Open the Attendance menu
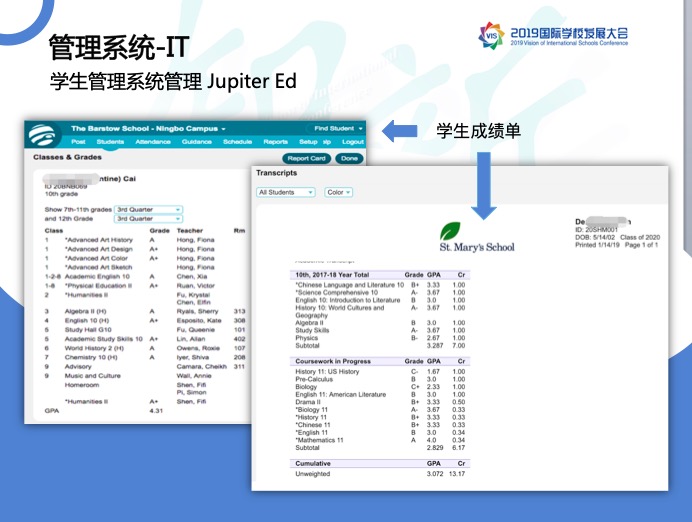 tap(153, 142)
